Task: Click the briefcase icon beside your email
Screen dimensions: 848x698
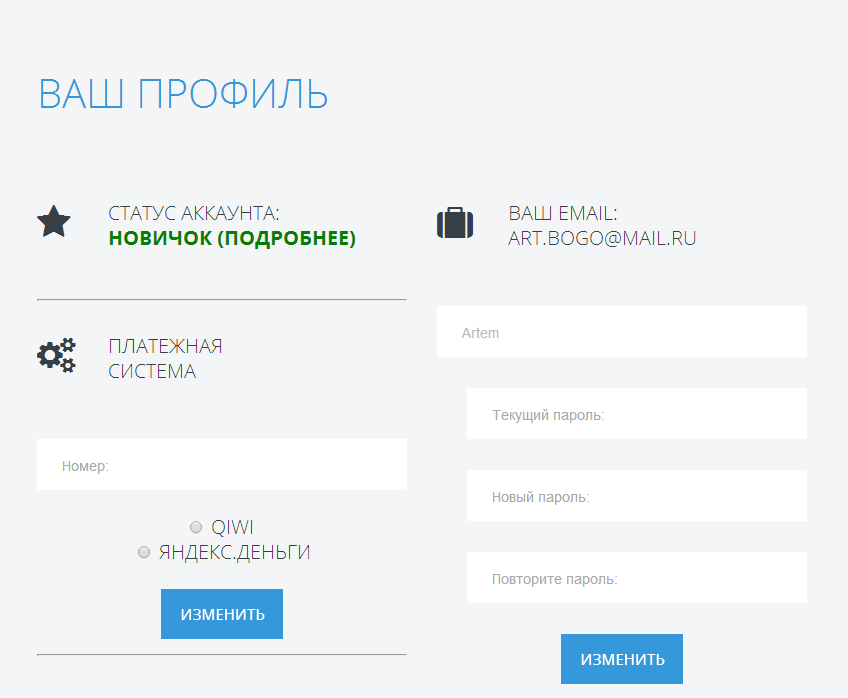Action: pos(455,222)
